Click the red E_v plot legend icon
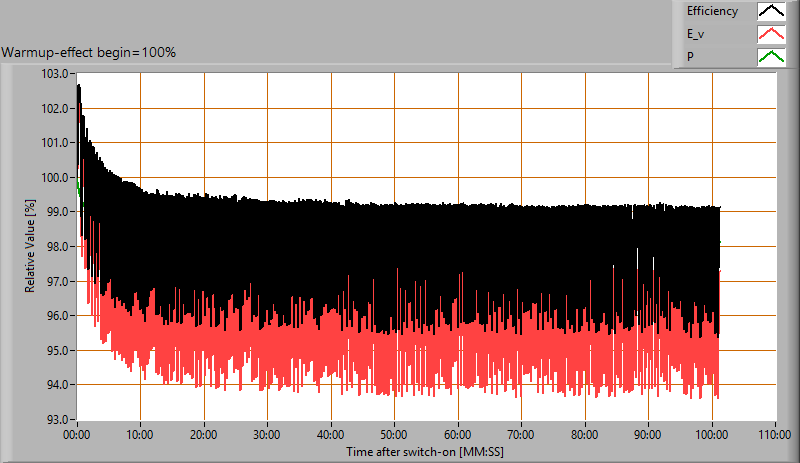This screenshot has height=463, width=800. 770,34
